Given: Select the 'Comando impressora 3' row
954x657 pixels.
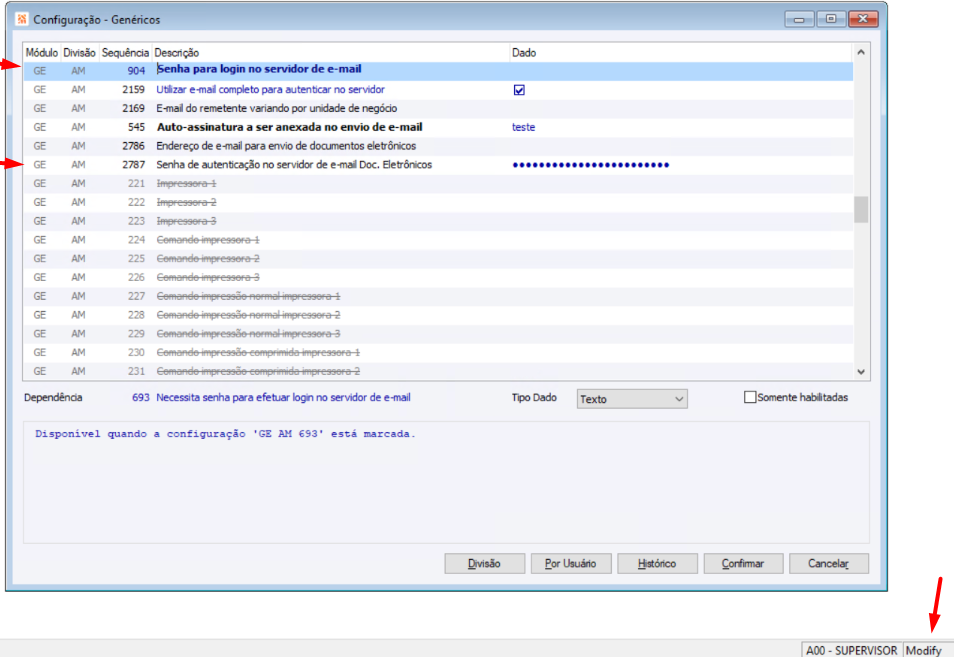Looking at the screenshot, I should (438, 277).
